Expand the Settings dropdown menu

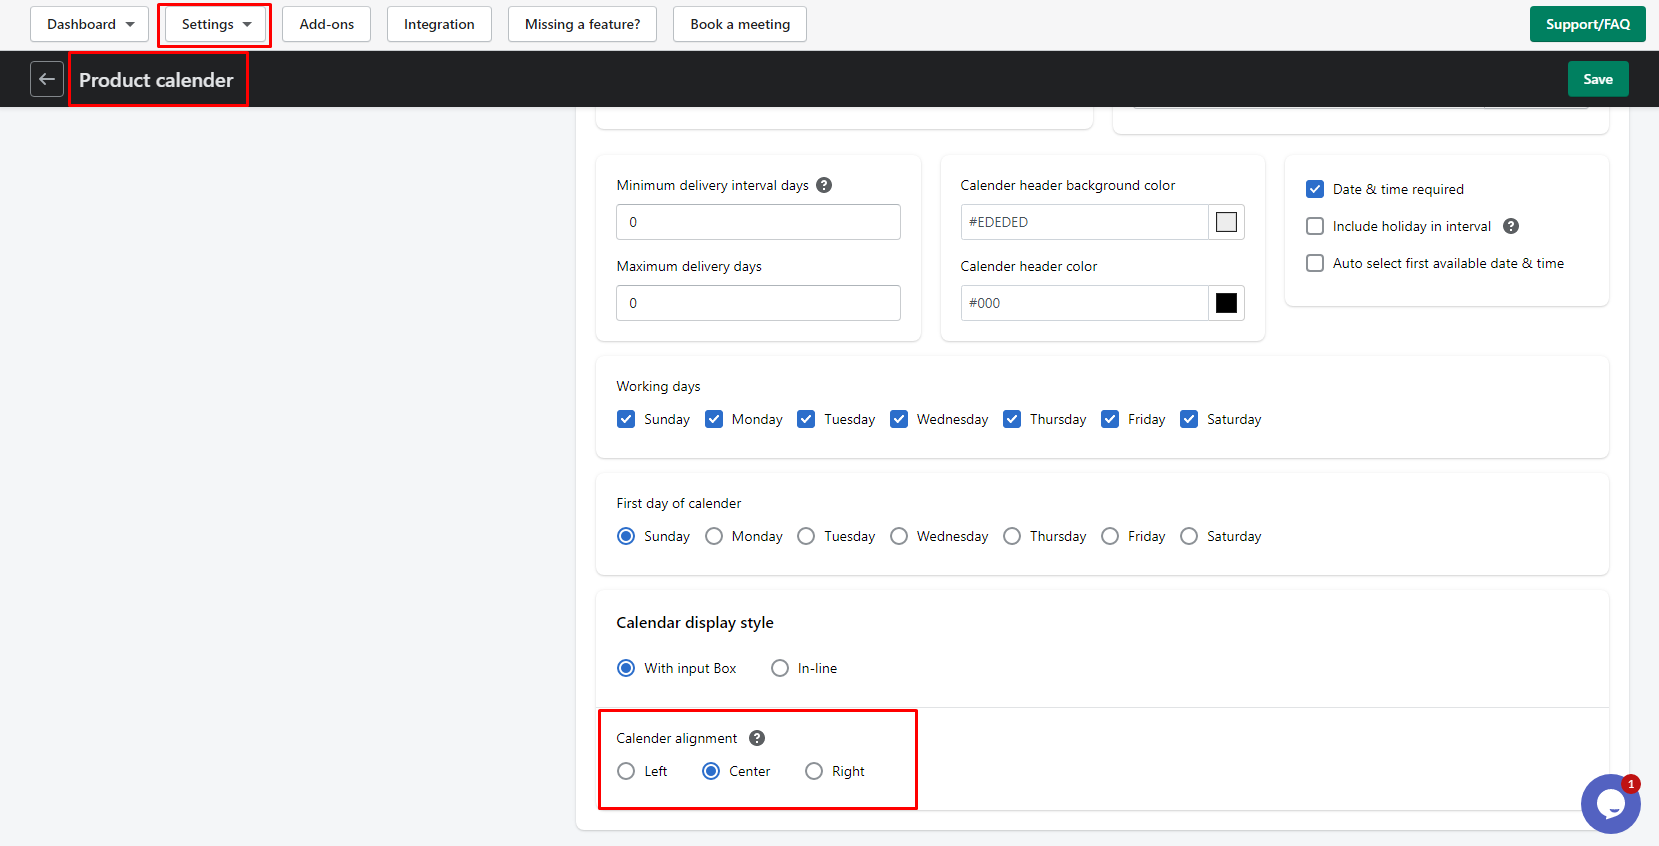[215, 24]
